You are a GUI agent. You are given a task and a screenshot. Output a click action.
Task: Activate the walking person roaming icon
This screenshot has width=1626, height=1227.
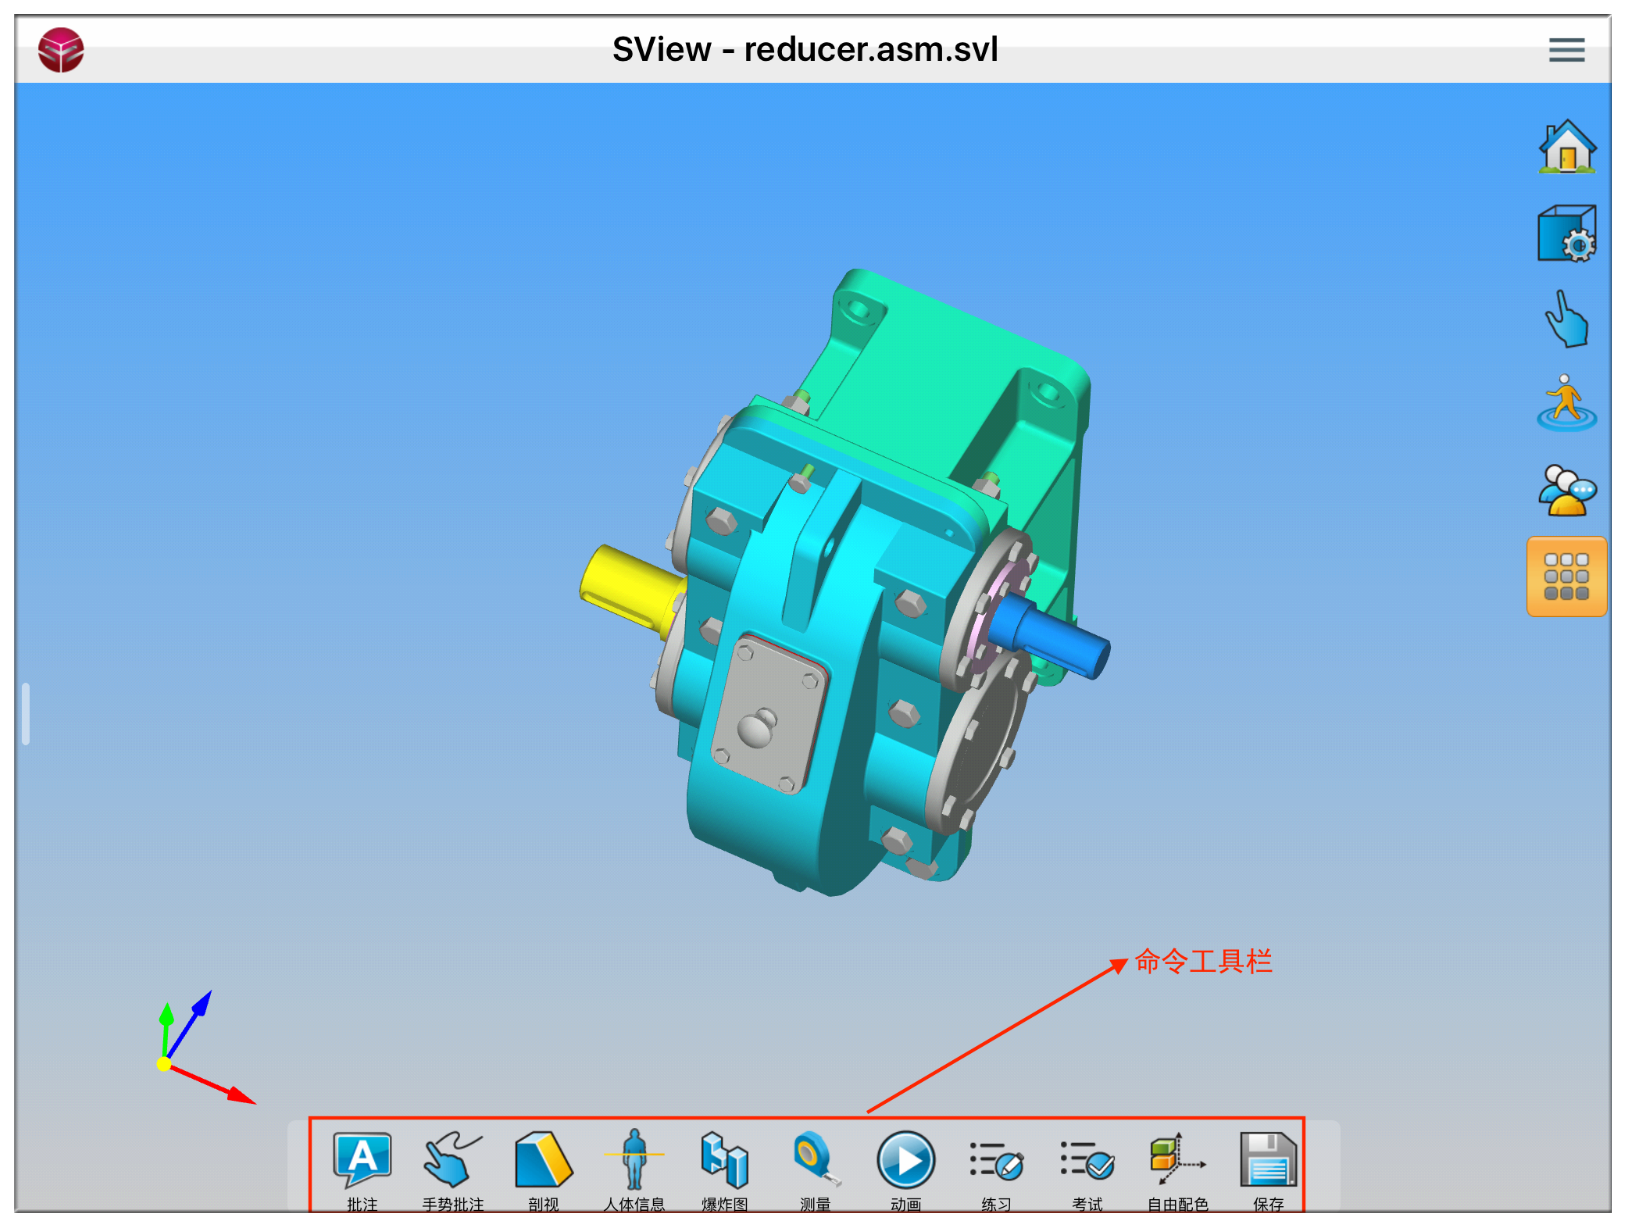click(x=1567, y=403)
